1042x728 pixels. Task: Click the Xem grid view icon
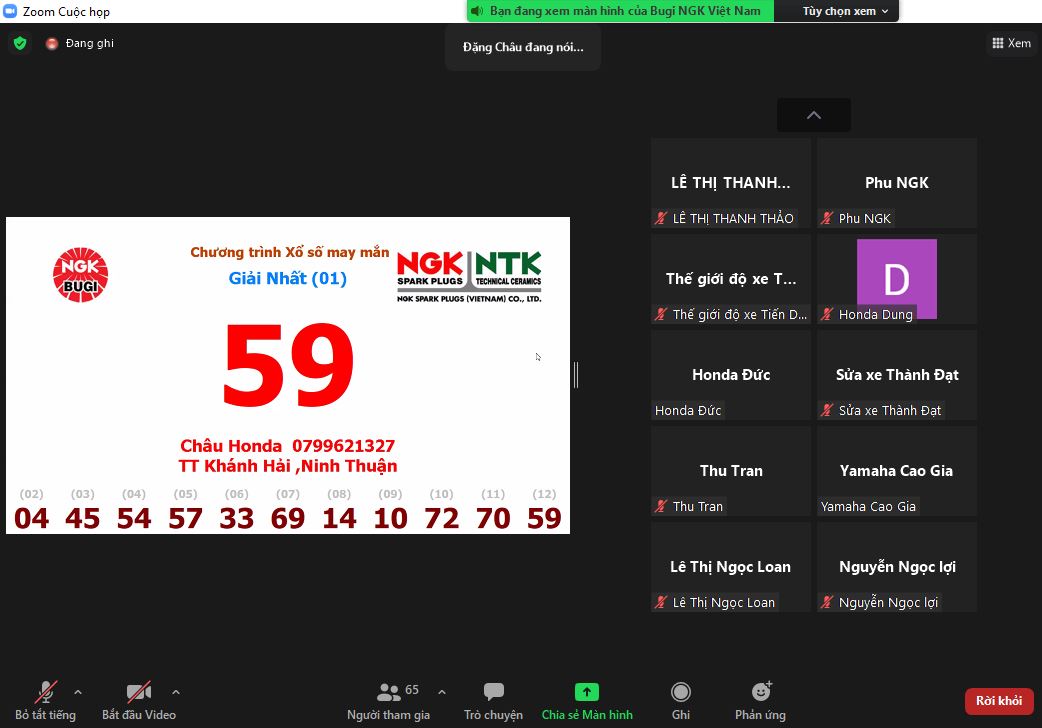998,43
